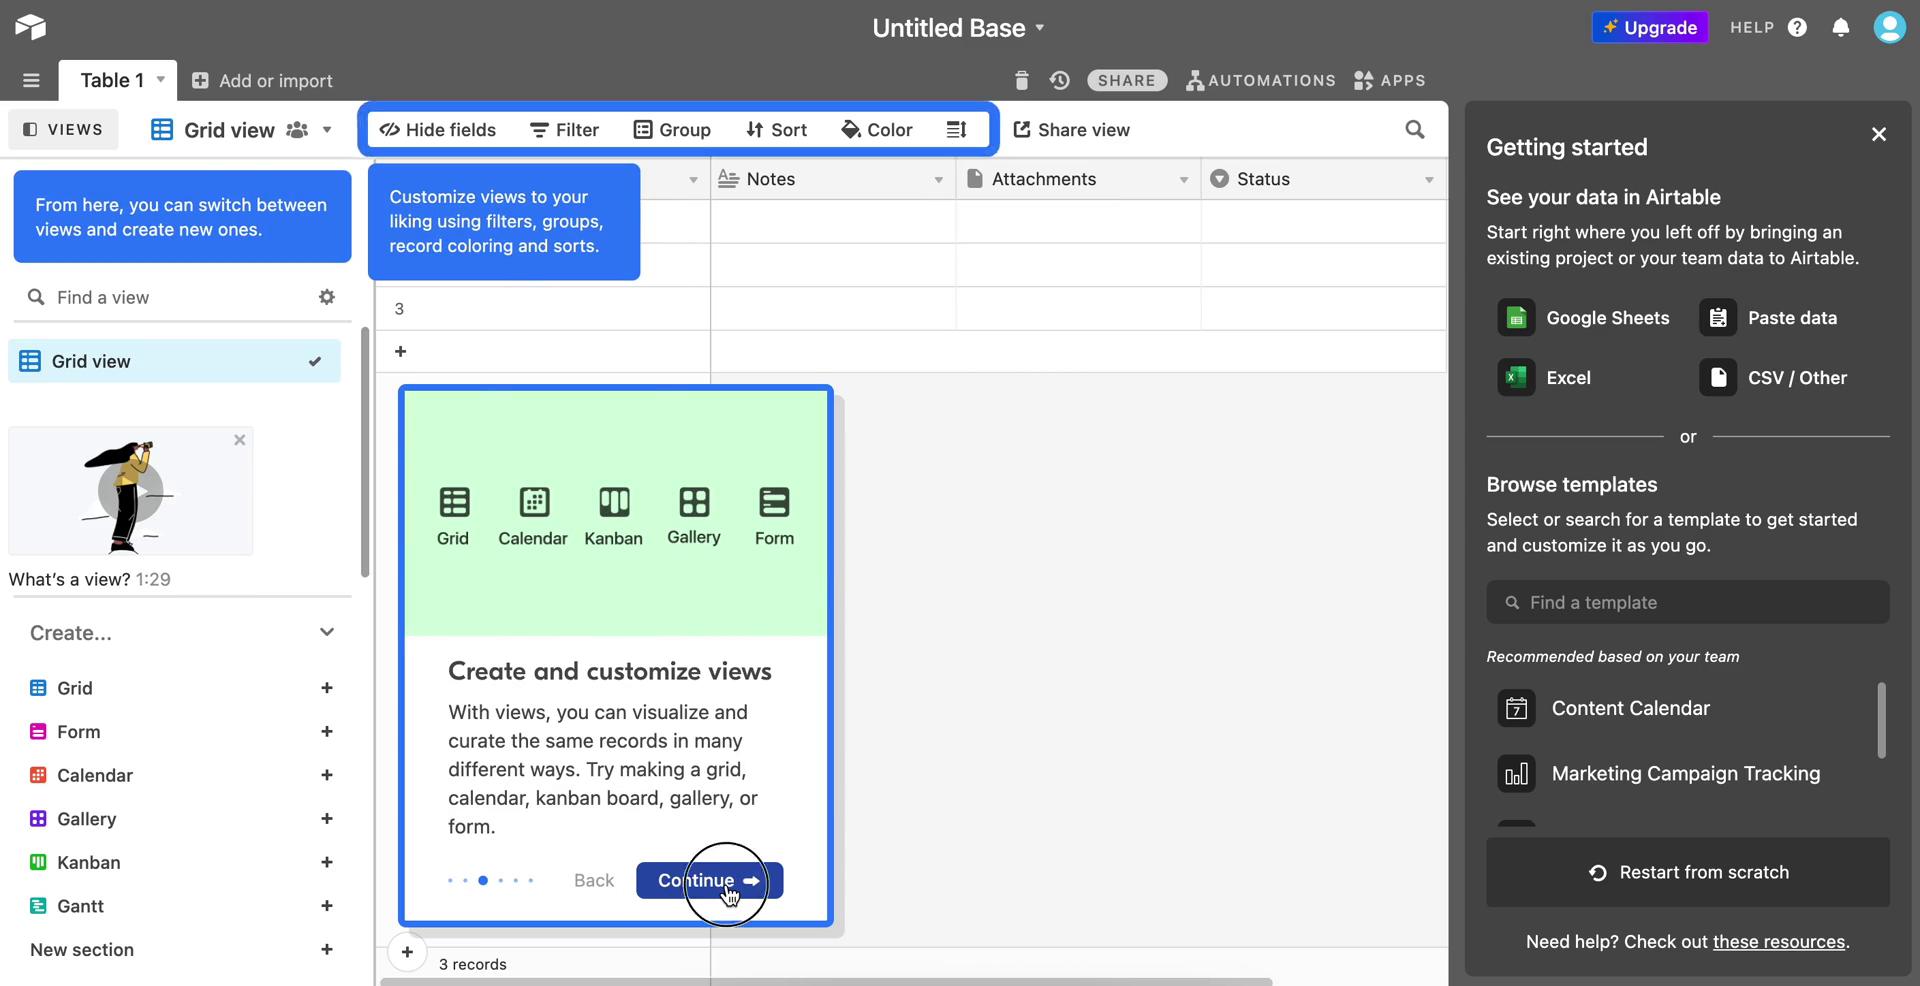1920x986 pixels.
Task: Toggle the Views sidebar
Action: 63,129
